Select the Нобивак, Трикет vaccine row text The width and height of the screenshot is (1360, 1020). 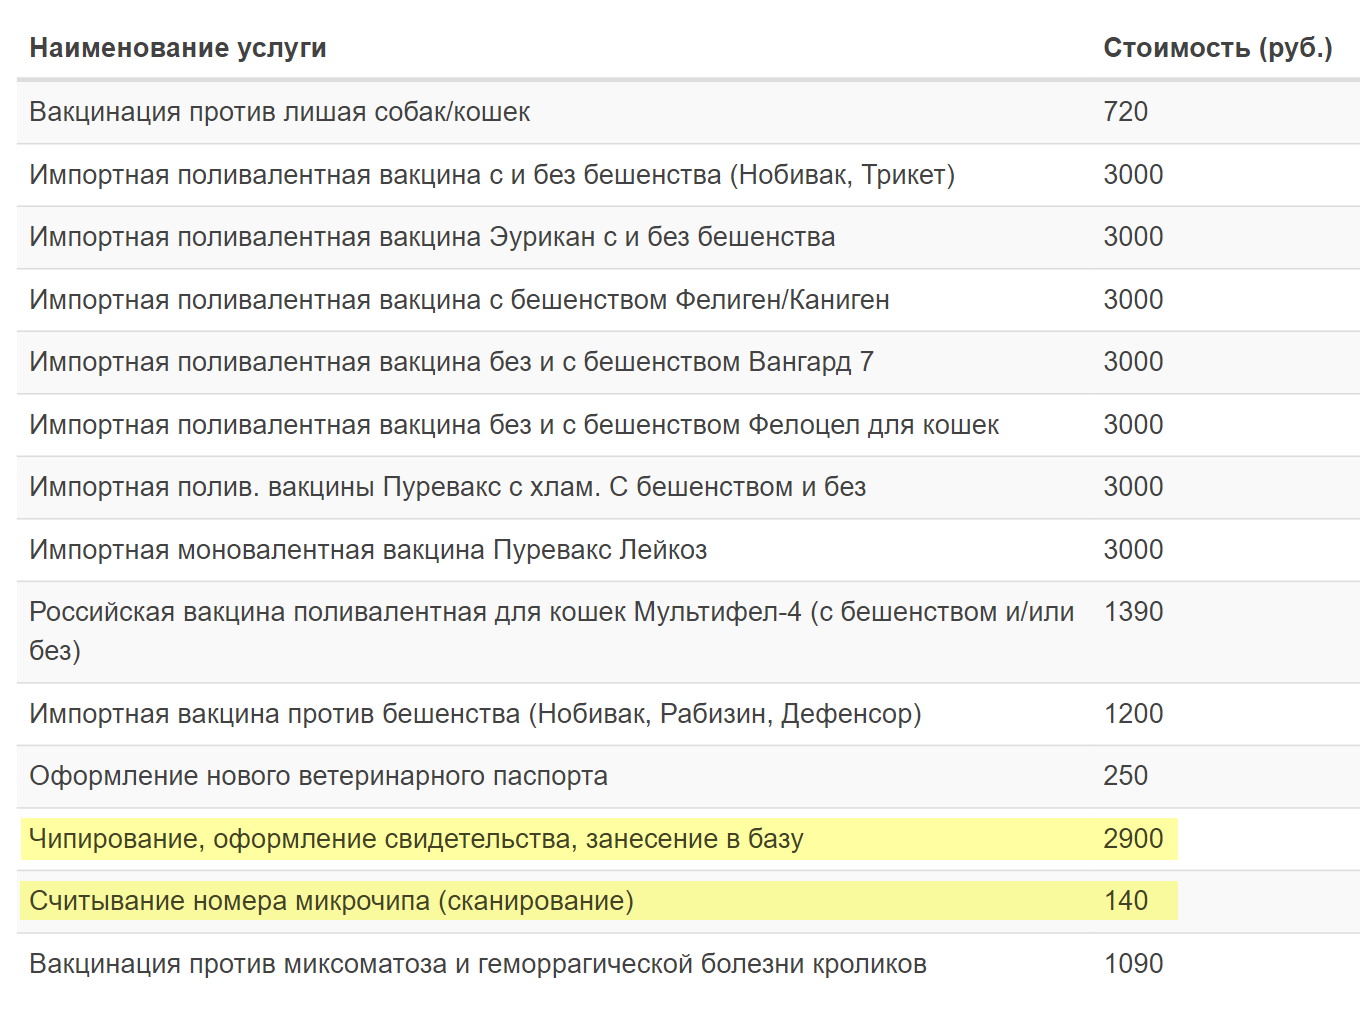492,175
